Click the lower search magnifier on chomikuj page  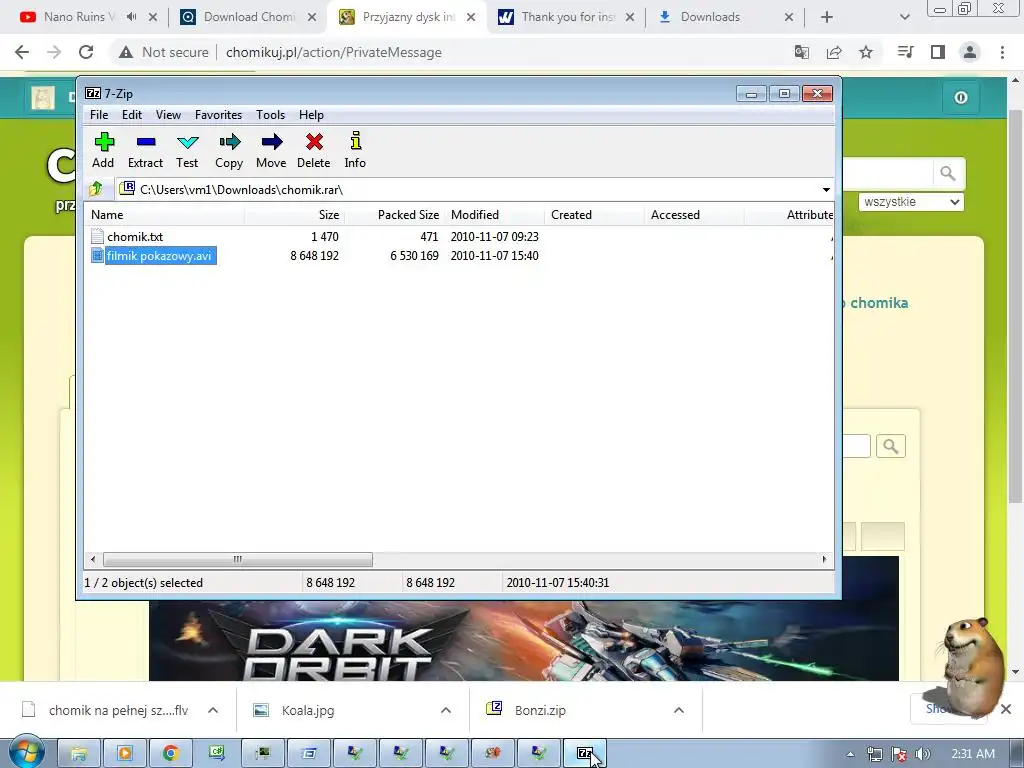coord(891,446)
